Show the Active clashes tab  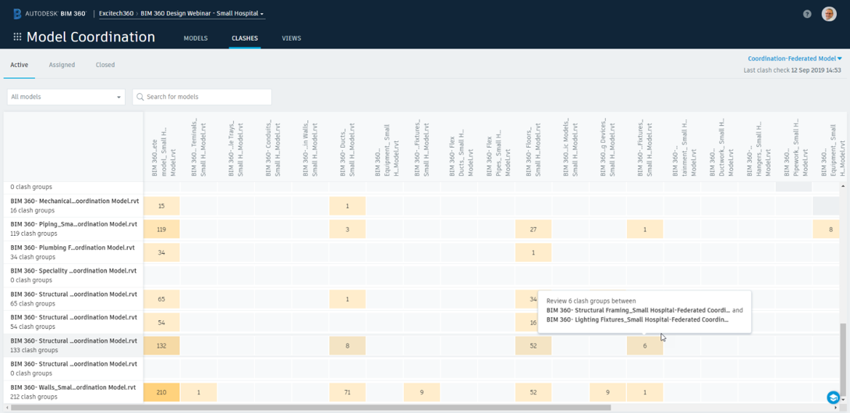tap(20, 65)
